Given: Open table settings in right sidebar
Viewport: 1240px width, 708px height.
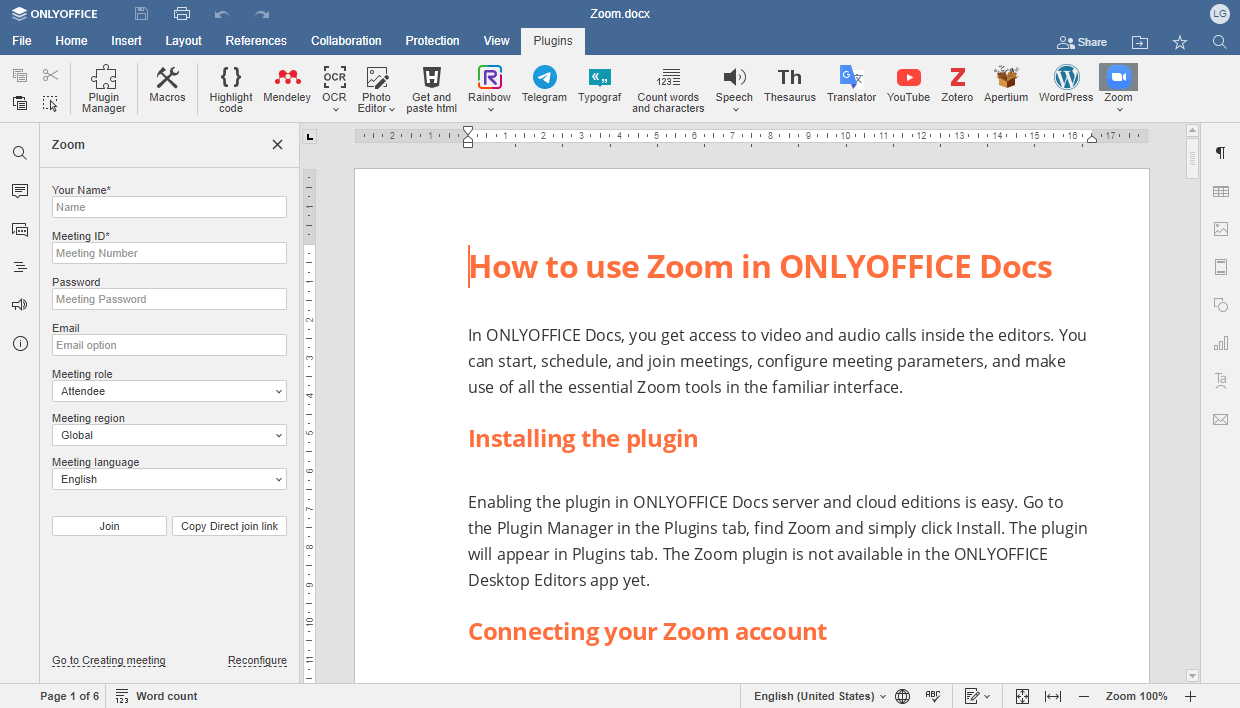Looking at the screenshot, I should click(x=1220, y=191).
